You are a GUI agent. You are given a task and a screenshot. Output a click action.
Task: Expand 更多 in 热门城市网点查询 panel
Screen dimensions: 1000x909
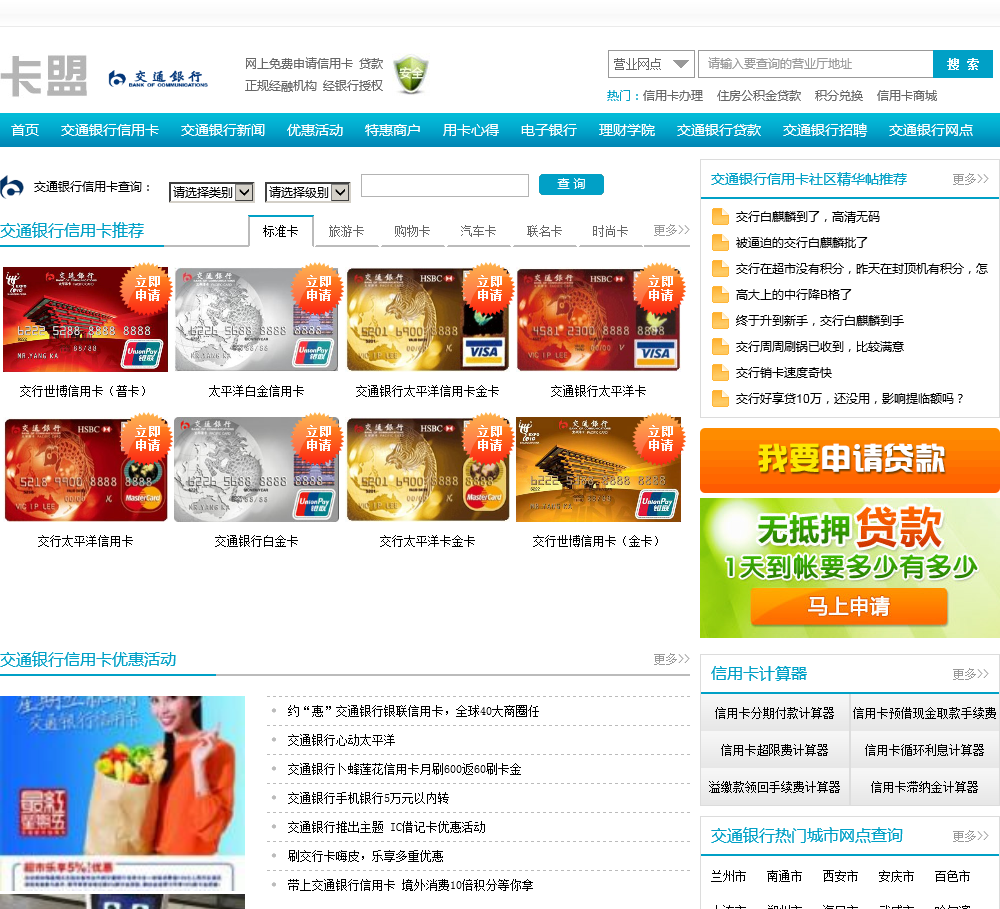tap(970, 836)
